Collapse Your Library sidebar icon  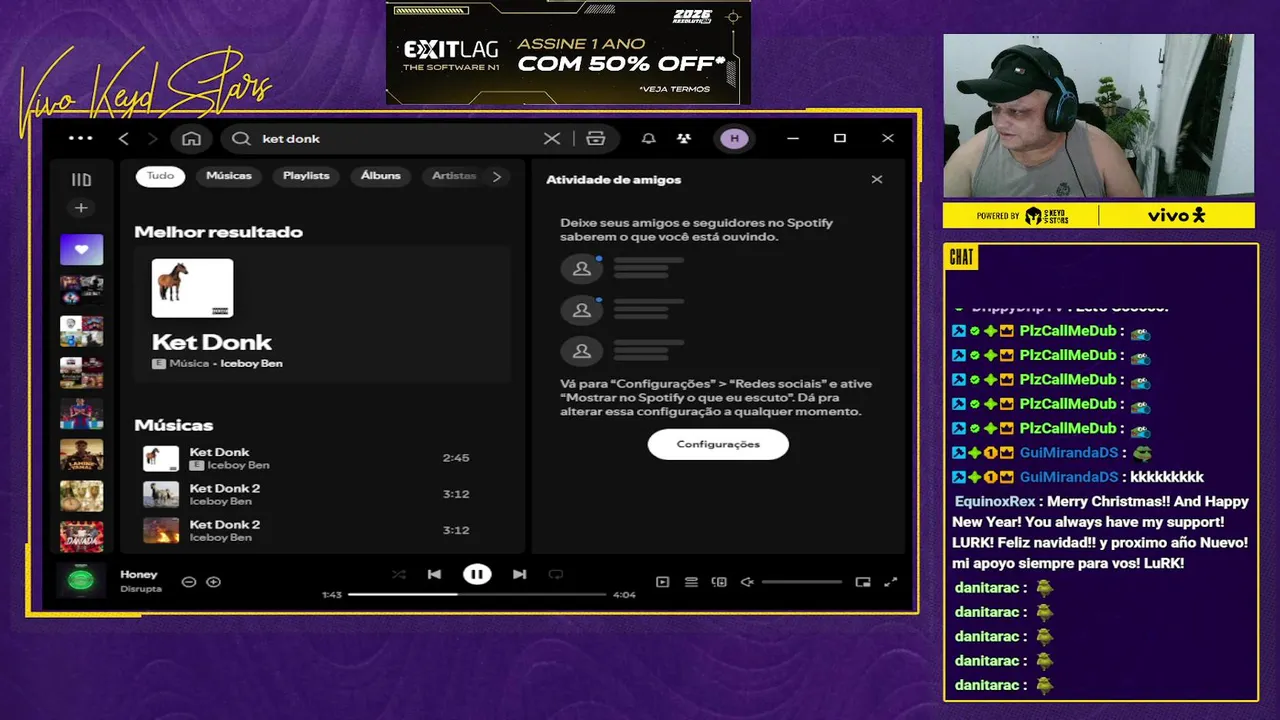click(x=81, y=180)
